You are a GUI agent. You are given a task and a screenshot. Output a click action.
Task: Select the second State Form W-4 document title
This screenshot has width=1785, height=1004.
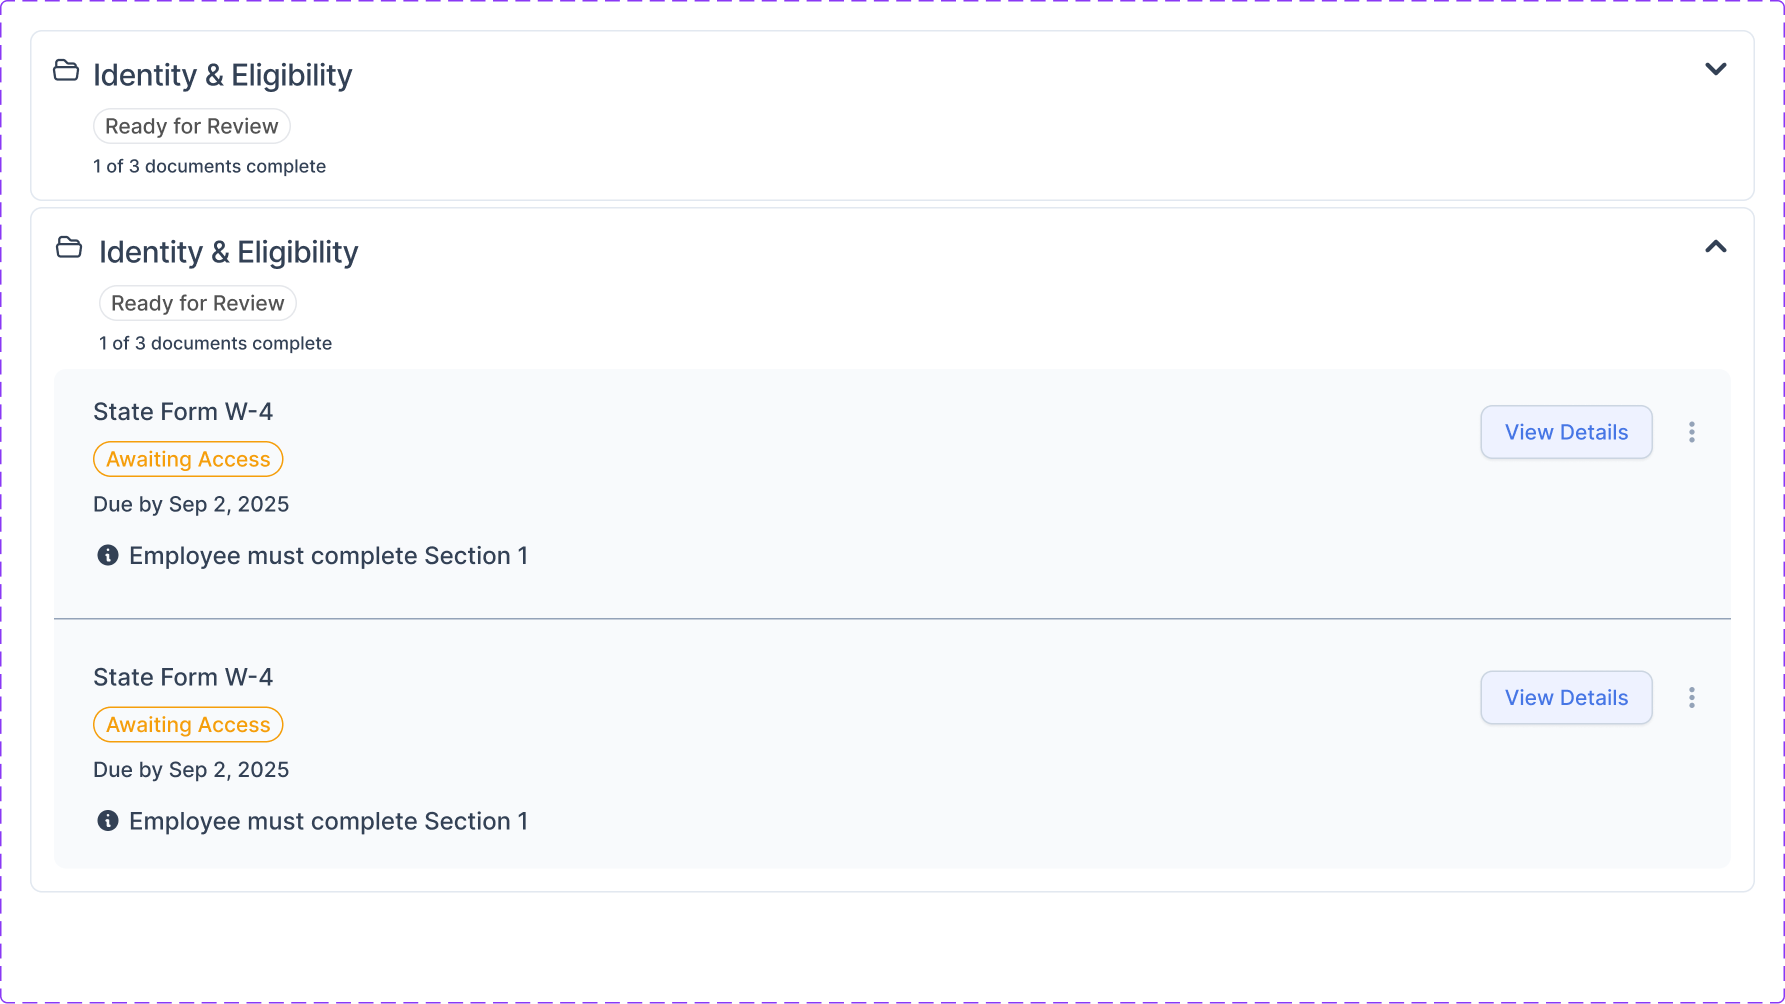click(183, 677)
